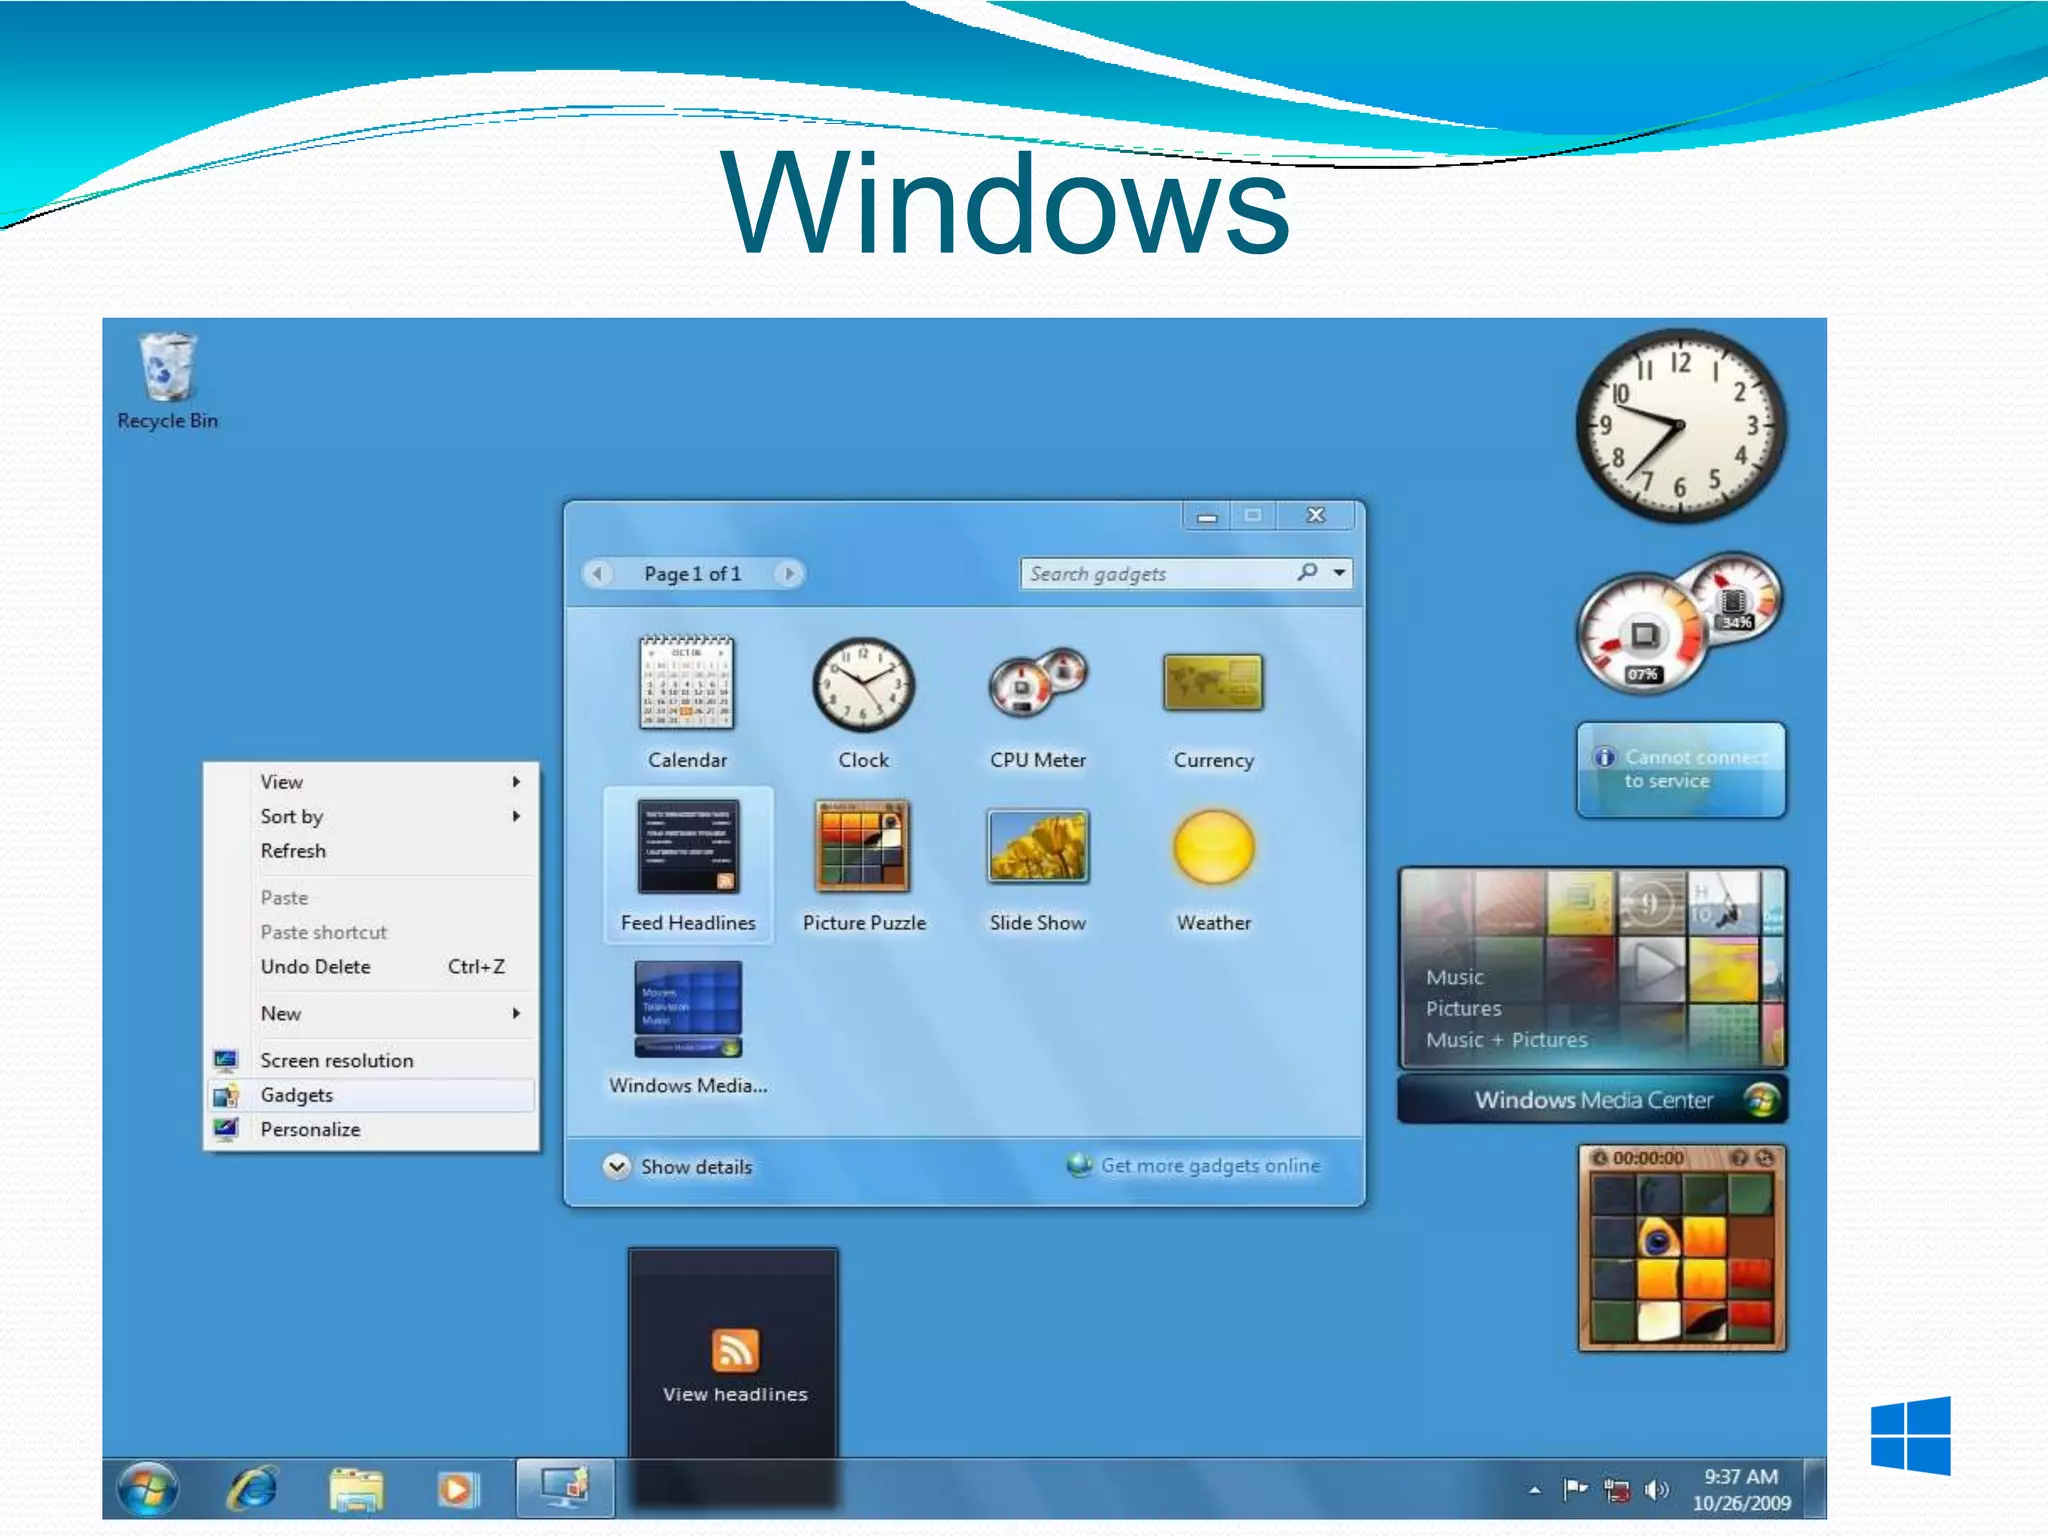Select the Feed Headlines gadget
Viewport: 2048px width, 1536px height.
click(x=688, y=864)
